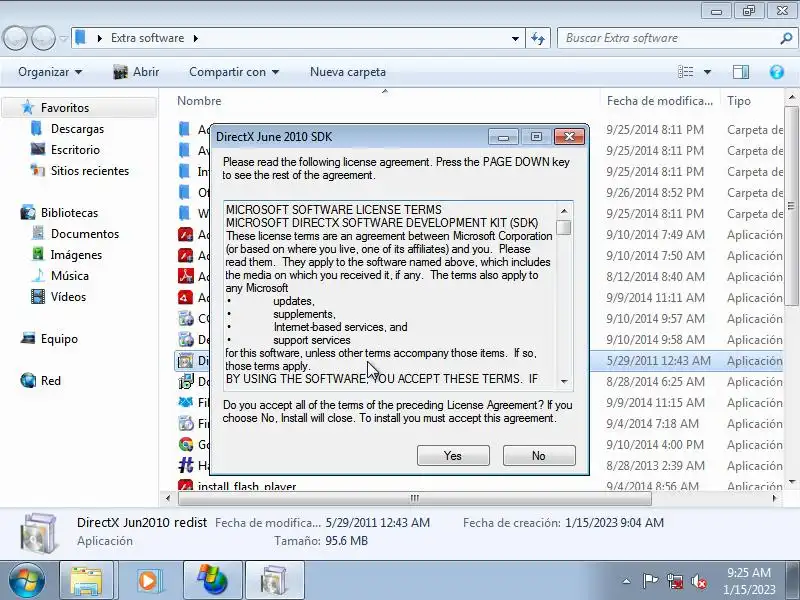Screen dimensions: 800x600
Task: Click the Windows flag taskbar icon
Action: (x=212, y=581)
